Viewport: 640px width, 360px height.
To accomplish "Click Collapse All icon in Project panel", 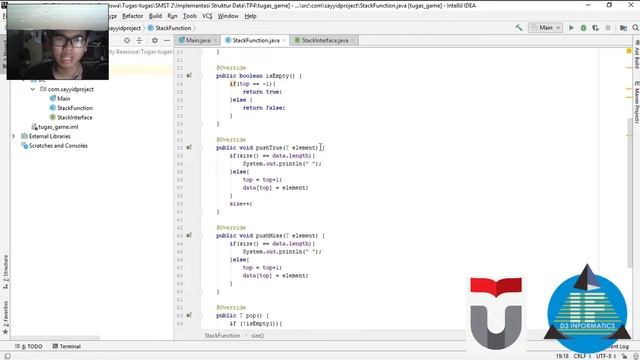I will 139,40.
